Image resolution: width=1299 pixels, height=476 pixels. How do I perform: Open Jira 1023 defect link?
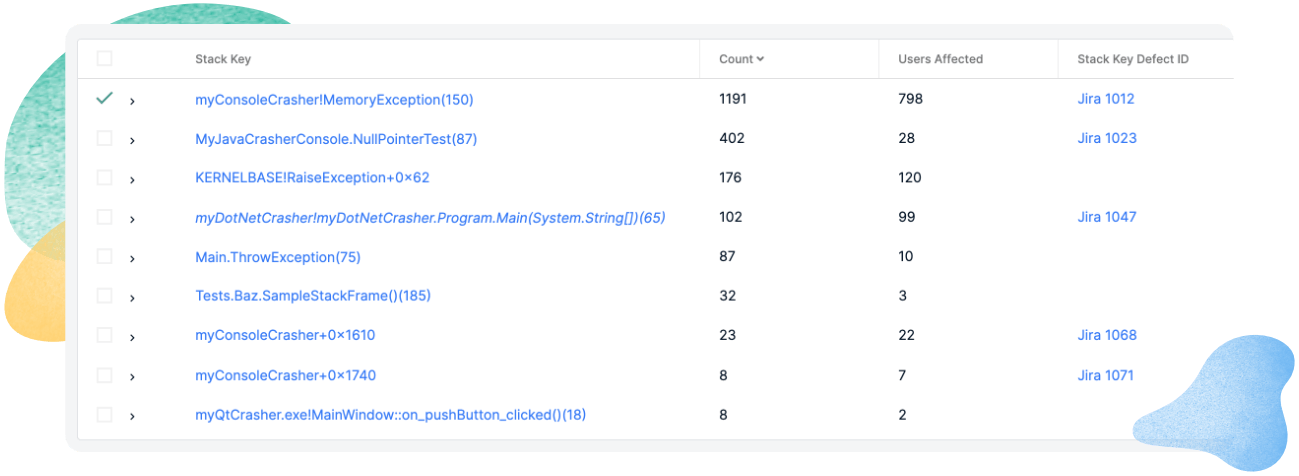coord(1107,138)
